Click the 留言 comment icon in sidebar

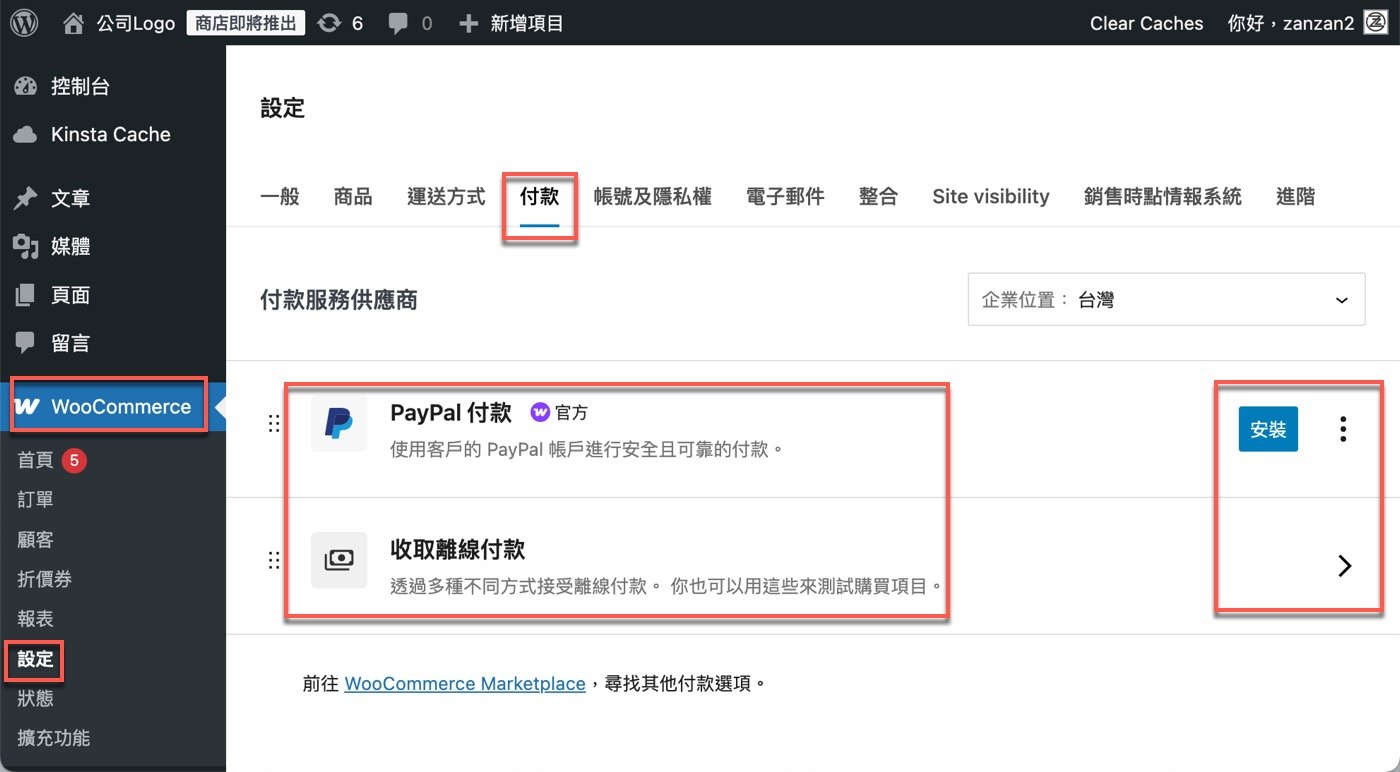26,343
